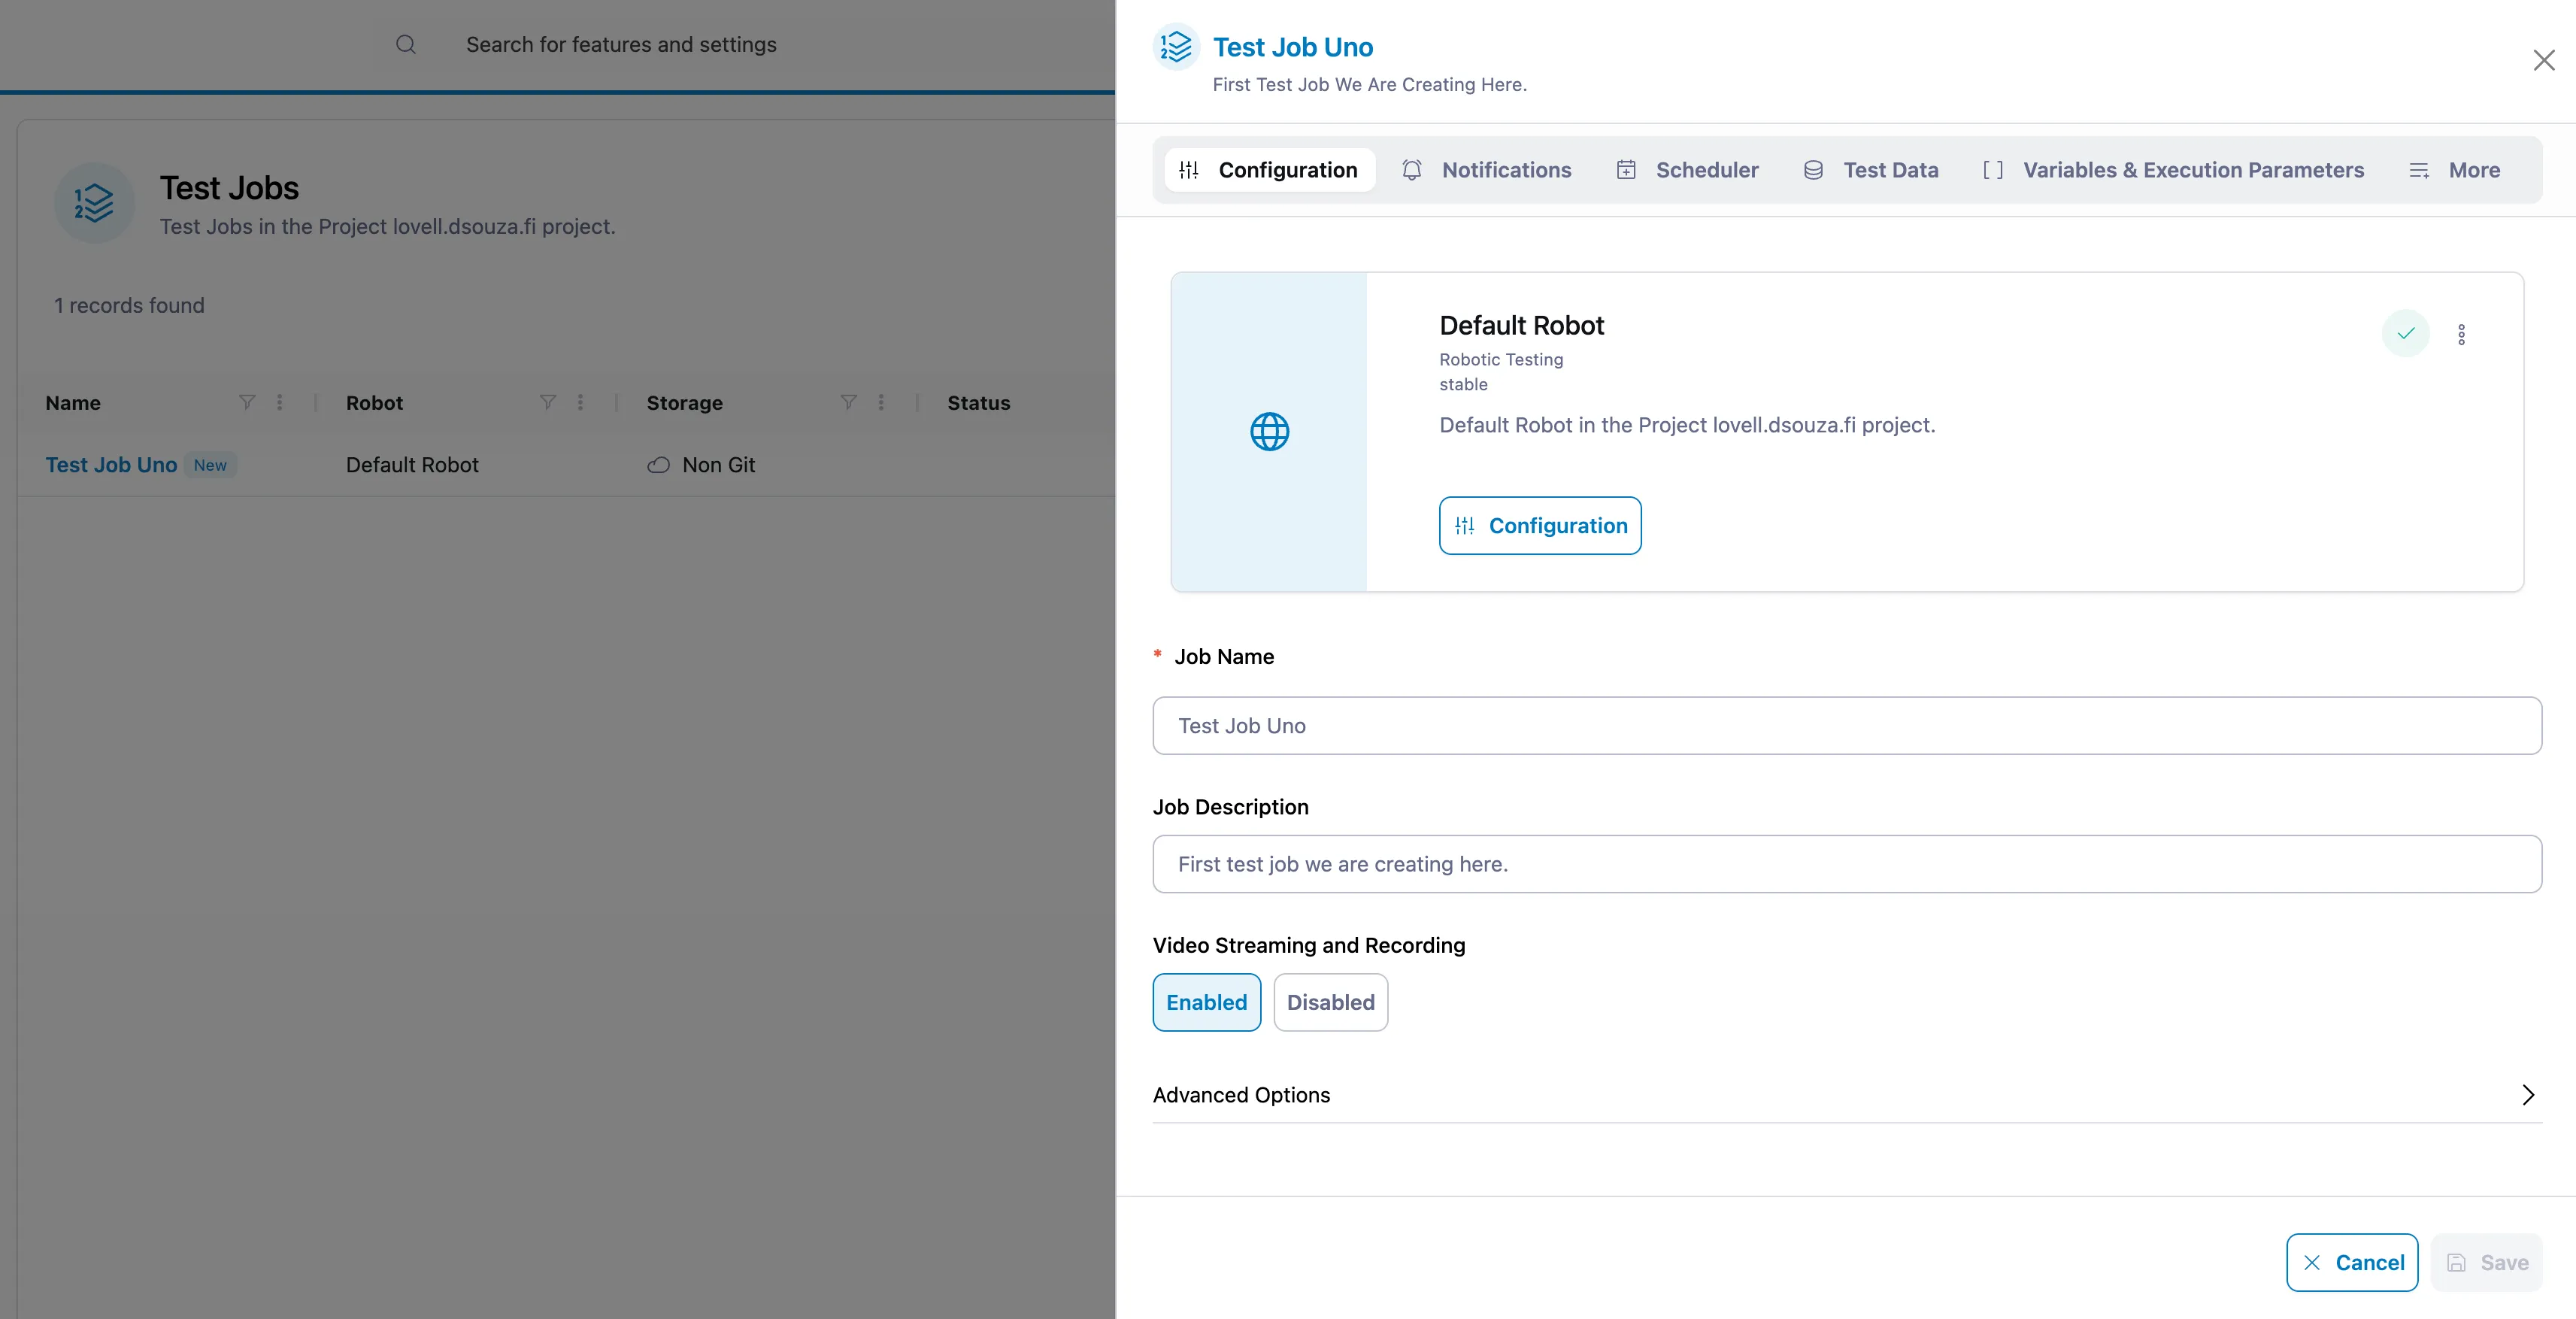Enable Video Streaming and Recording
Viewport: 2576px width, 1319px height.
1206,1002
